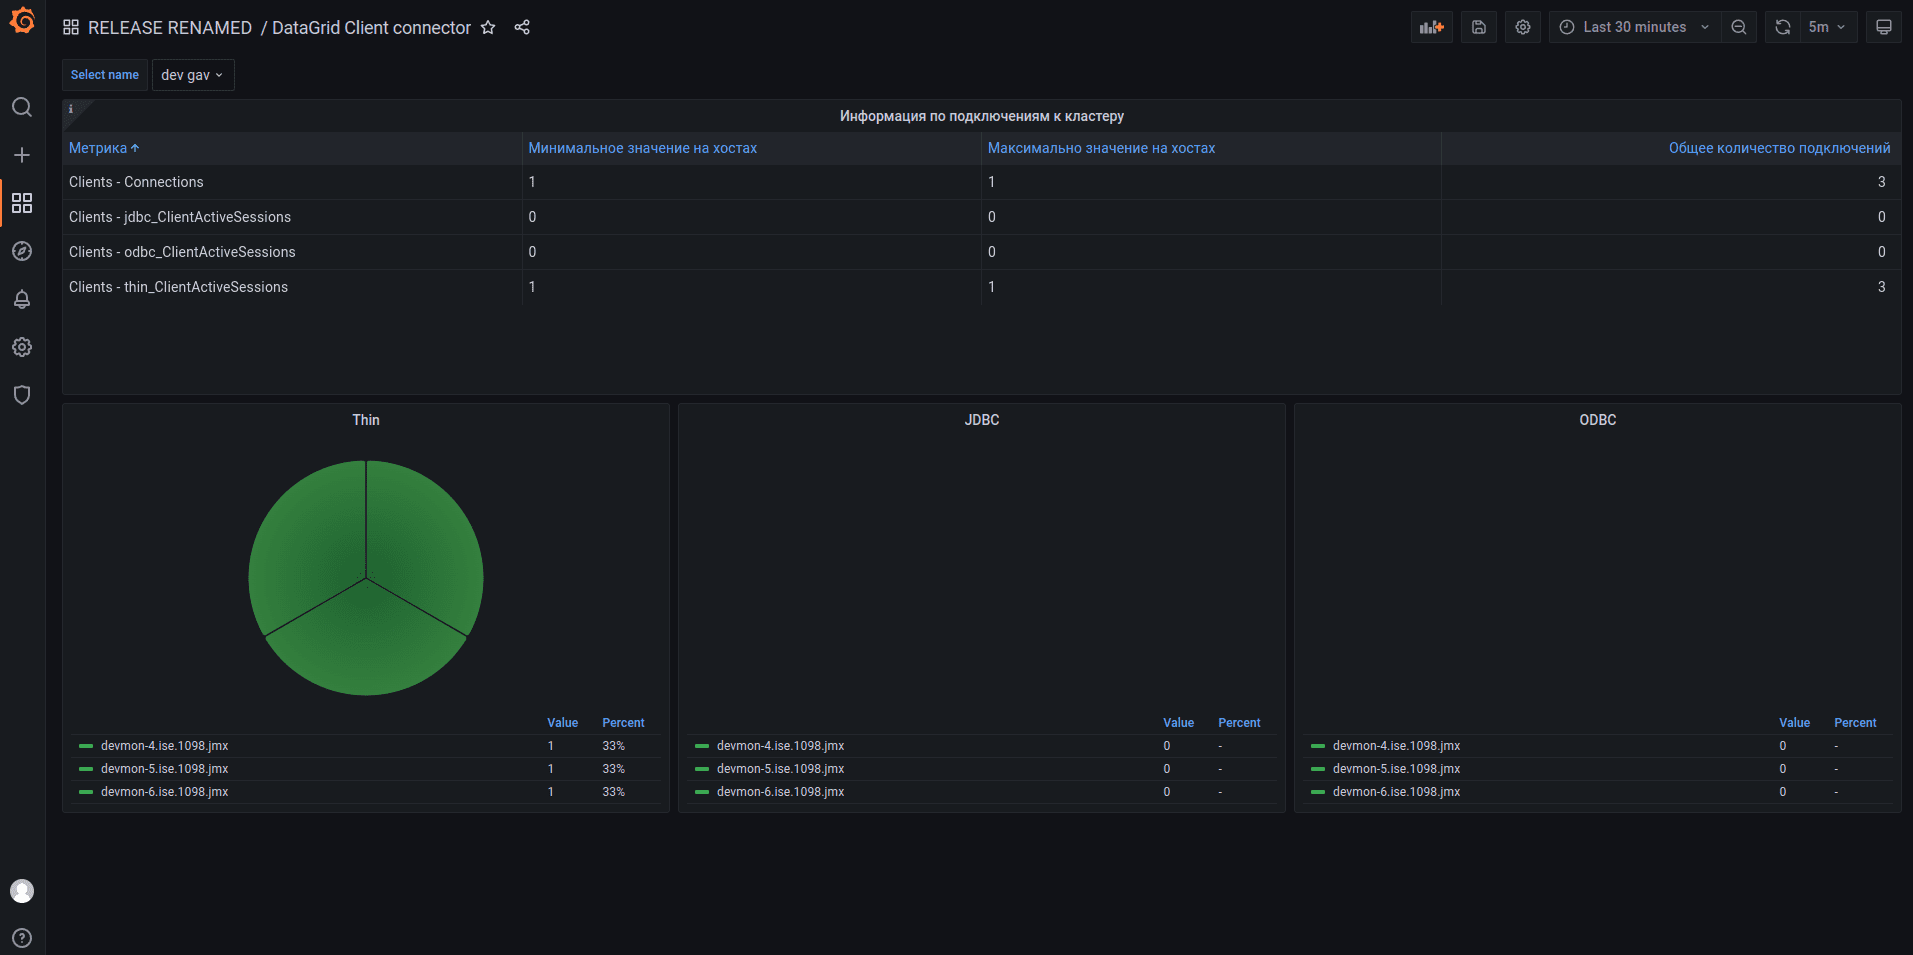Open the Alerting bell icon

point(22,299)
